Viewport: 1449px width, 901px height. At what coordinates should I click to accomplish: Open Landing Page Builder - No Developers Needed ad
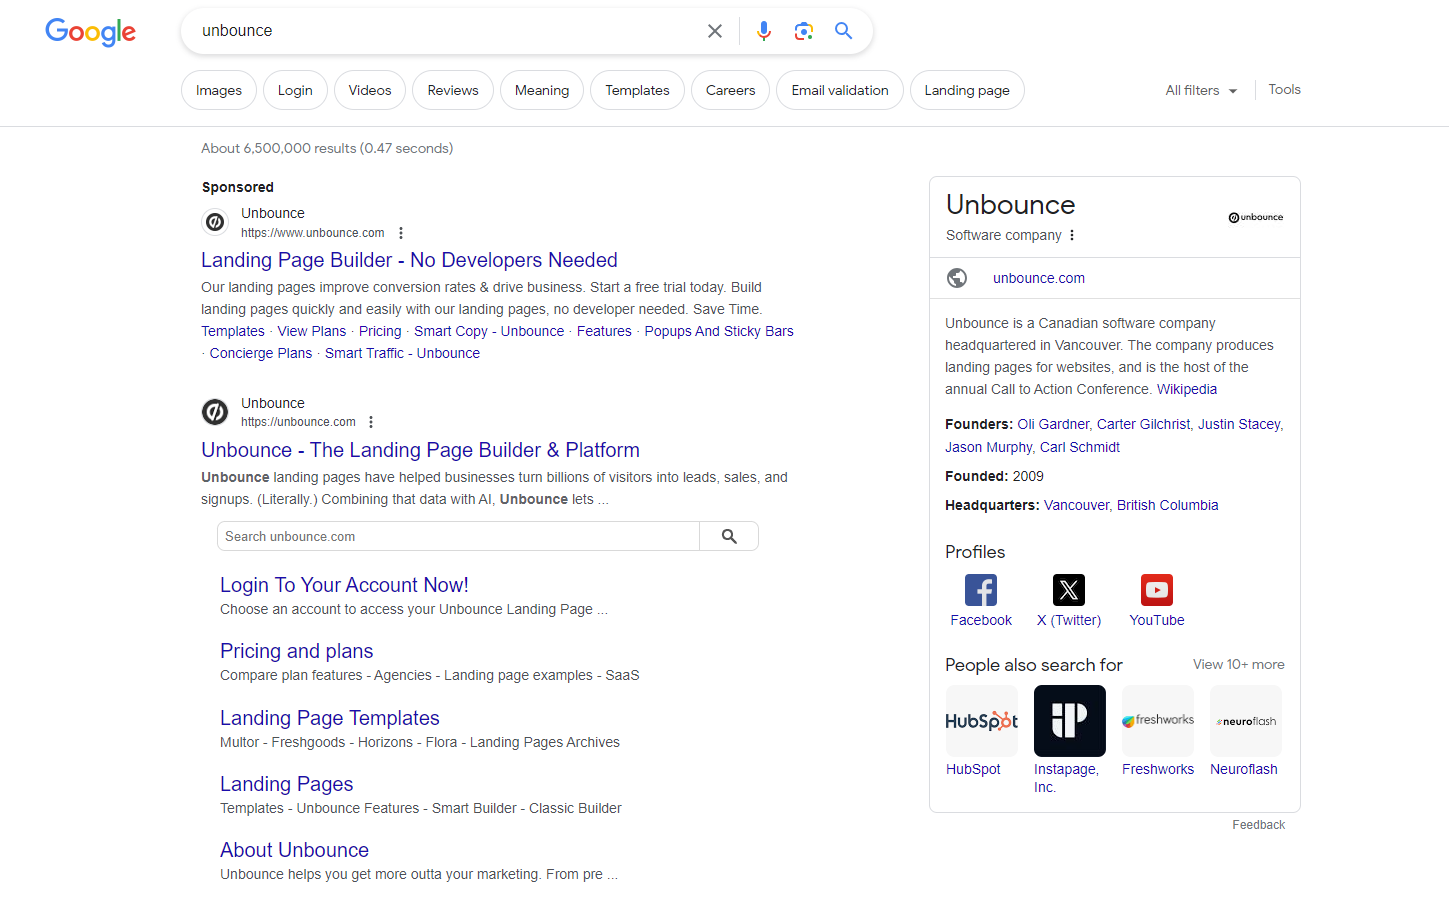point(409,260)
